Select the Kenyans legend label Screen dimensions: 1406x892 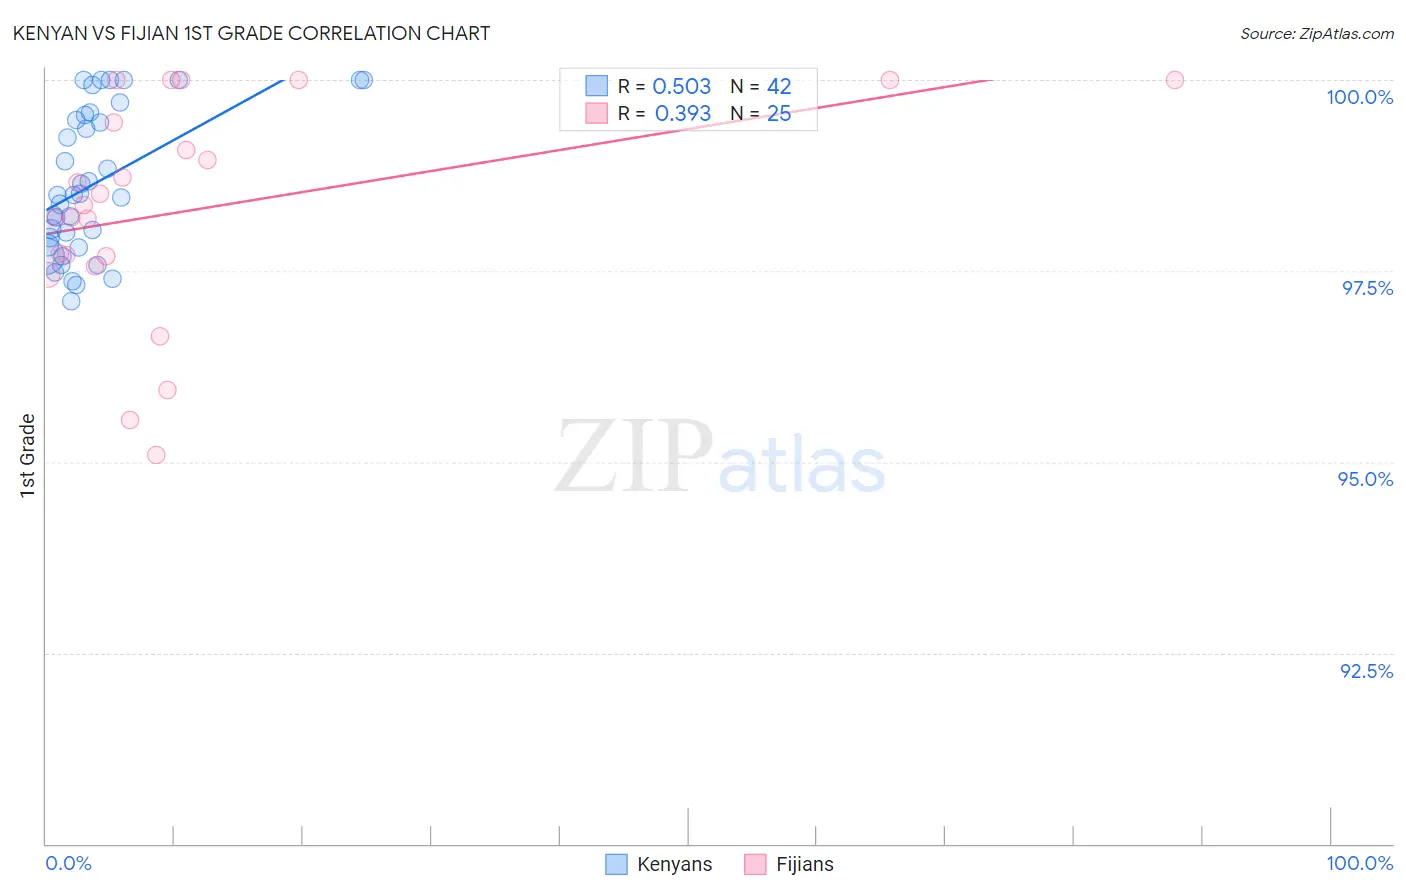click(675, 864)
